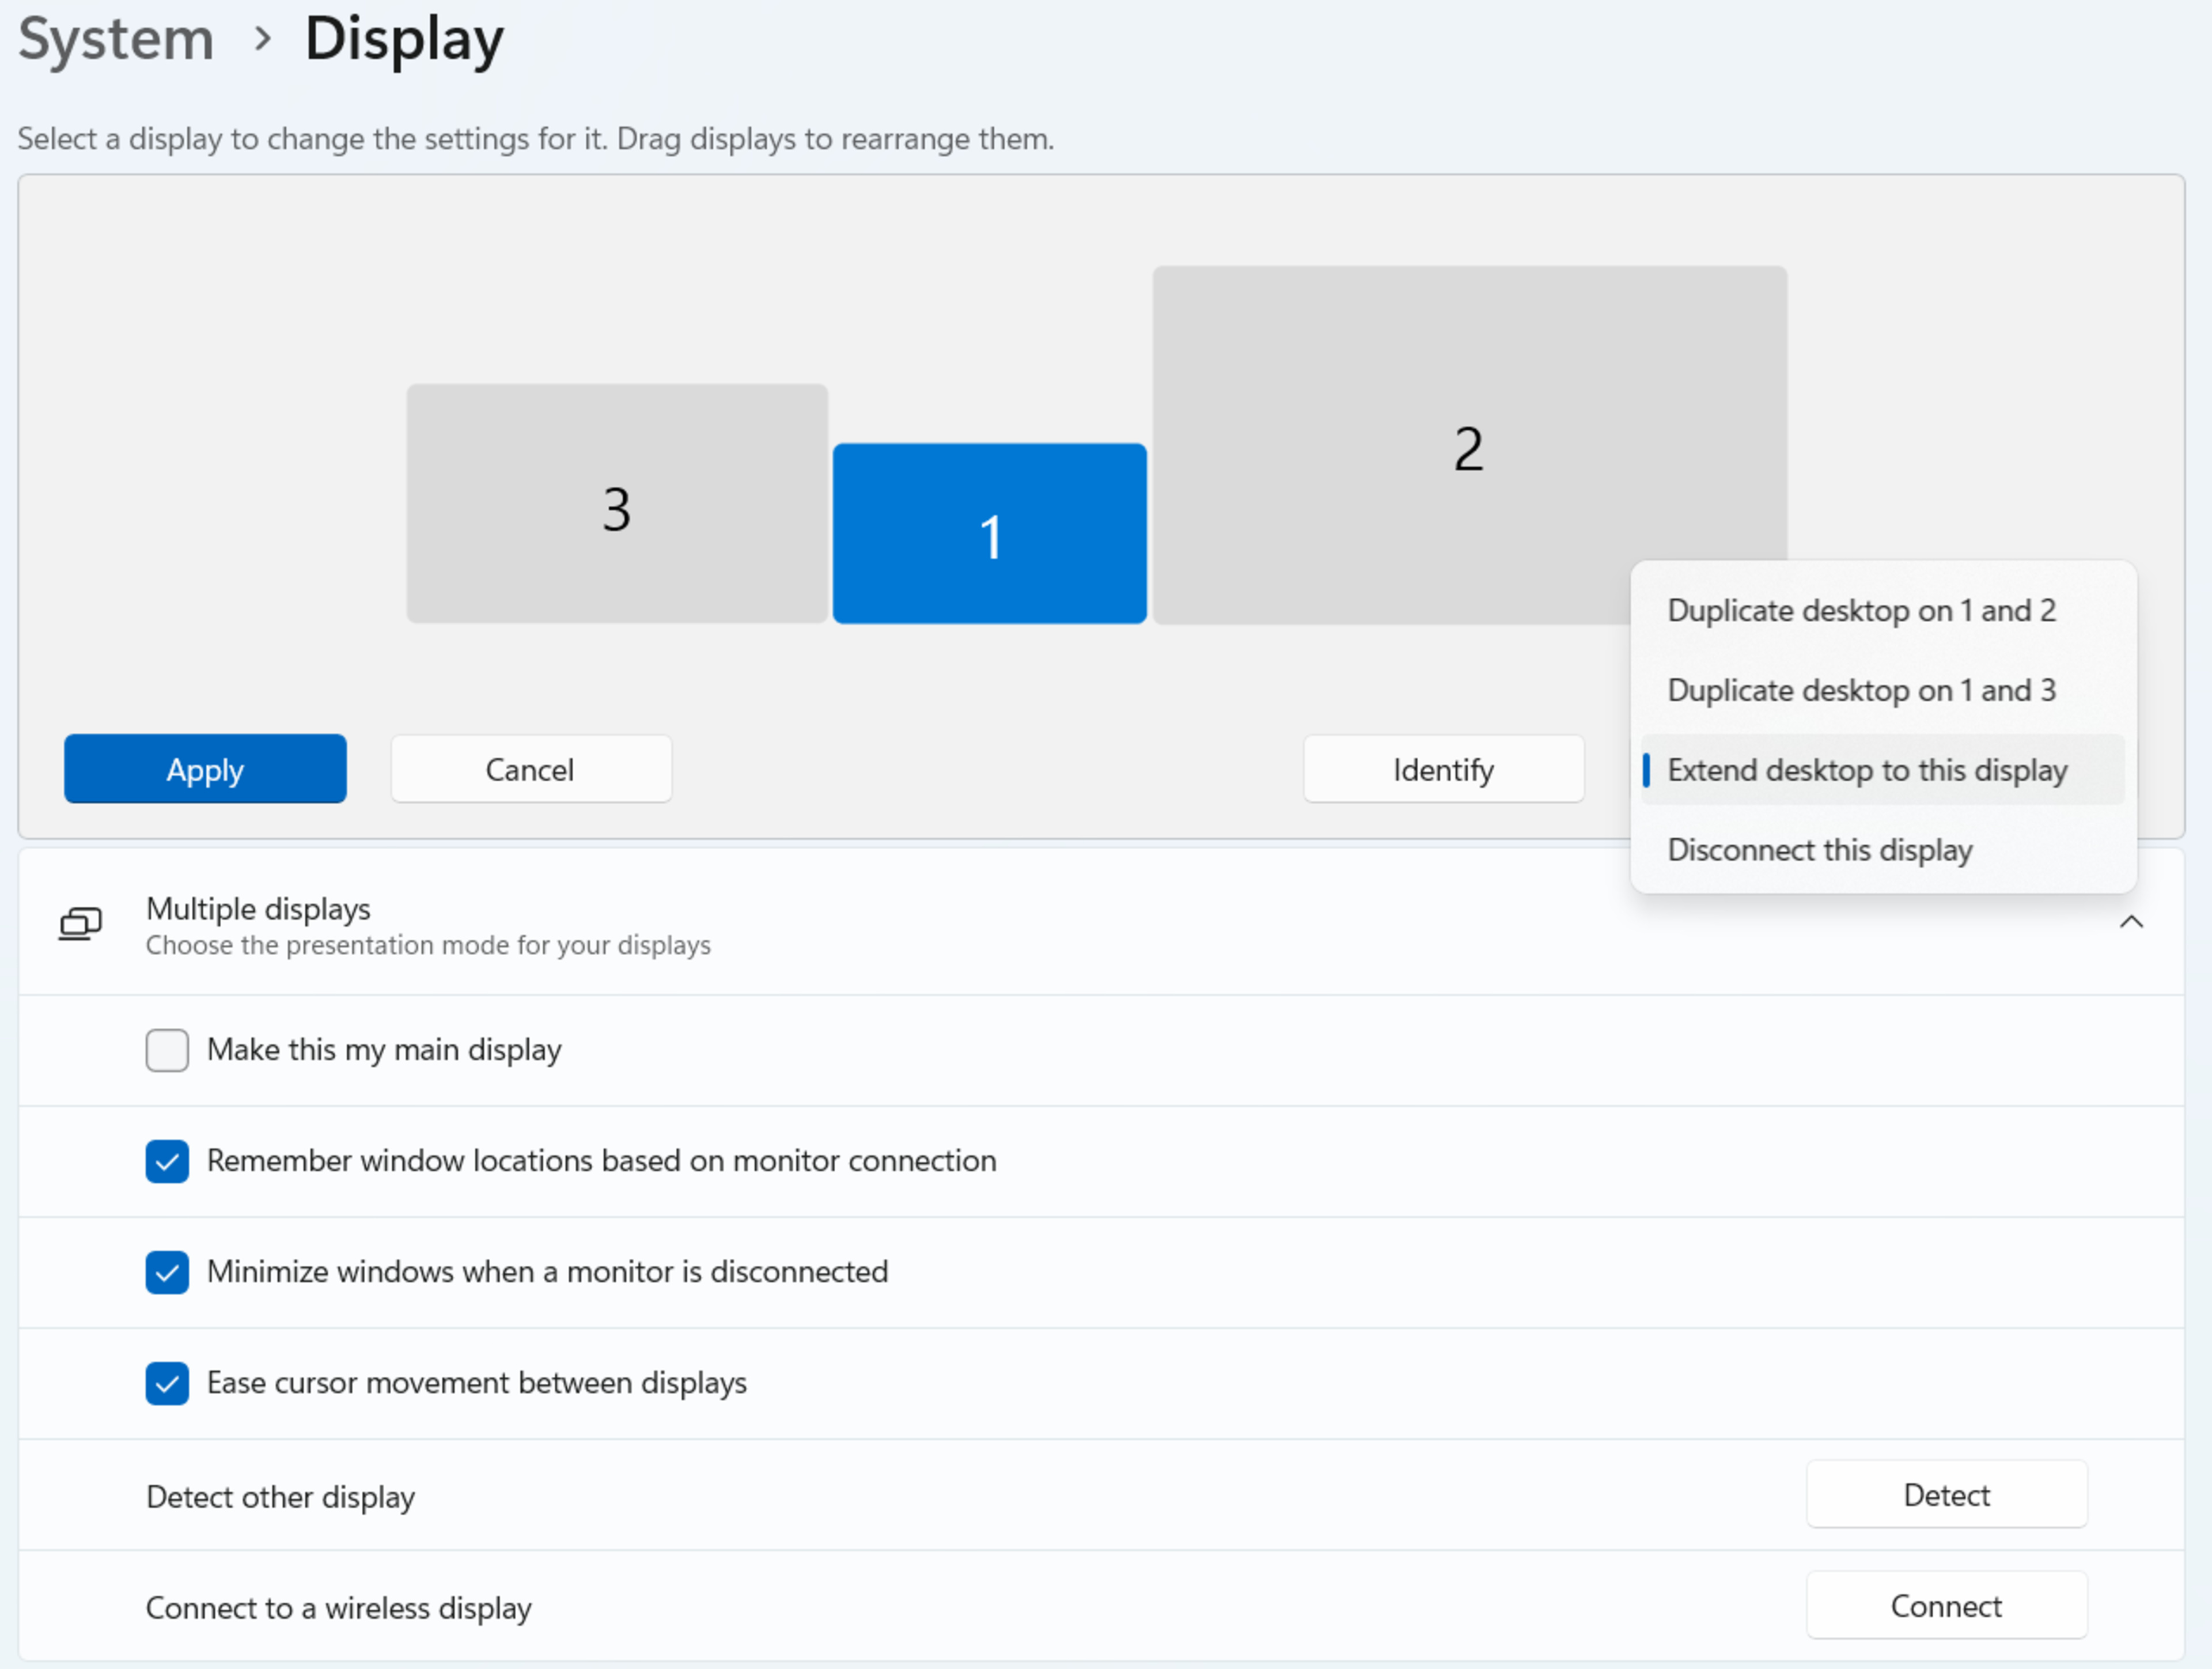This screenshot has height=1669, width=2212.
Task: Choose Duplicate desktop on 1 and 3
Action: point(1860,691)
